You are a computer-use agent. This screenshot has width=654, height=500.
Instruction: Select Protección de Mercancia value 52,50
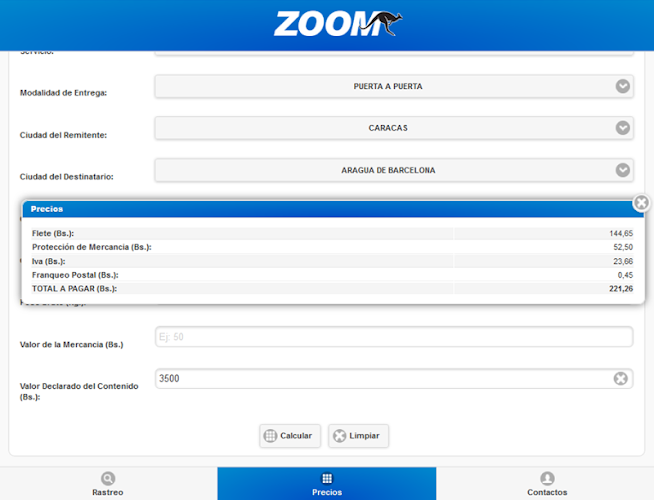tap(623, 247)
